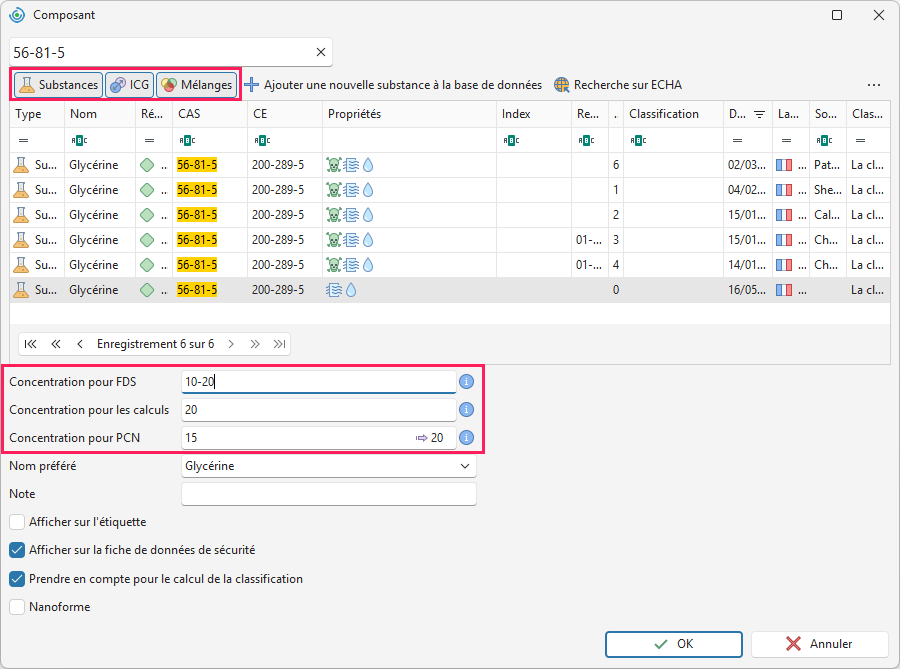The height and width of the screenshot is (669, 900).
Task: Open the D... column filter icon
Action: [759, 114]
